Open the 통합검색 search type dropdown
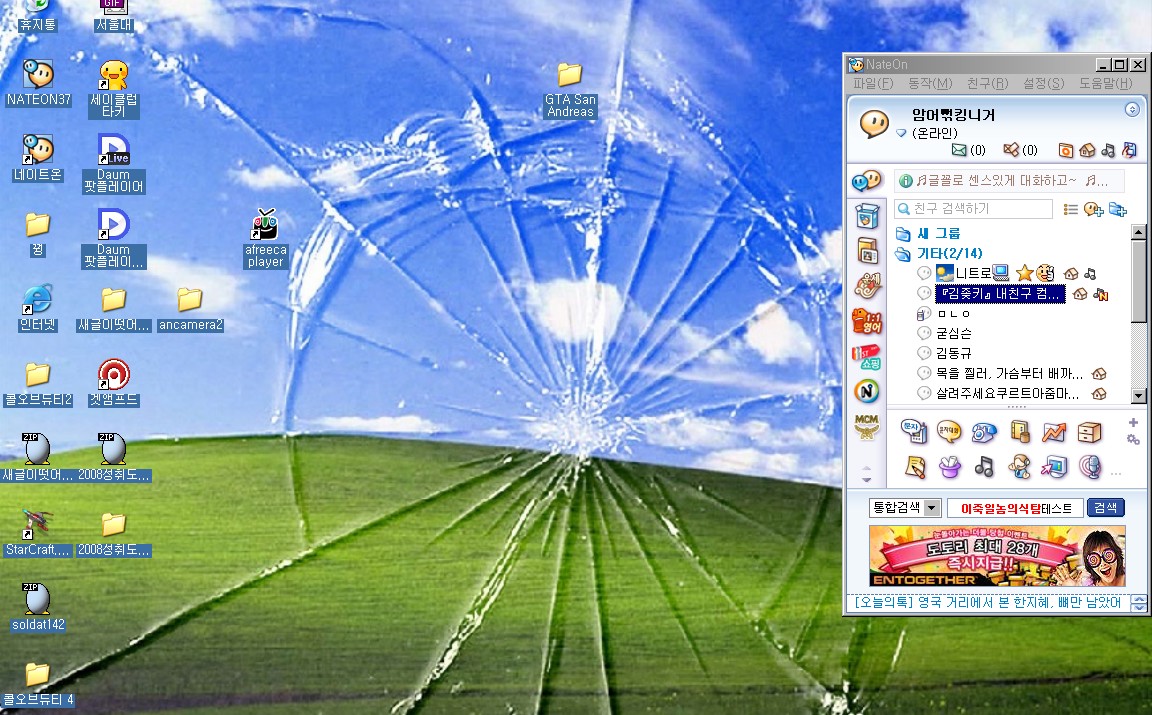The image size is (1152, 715). [x=932, y=508]
